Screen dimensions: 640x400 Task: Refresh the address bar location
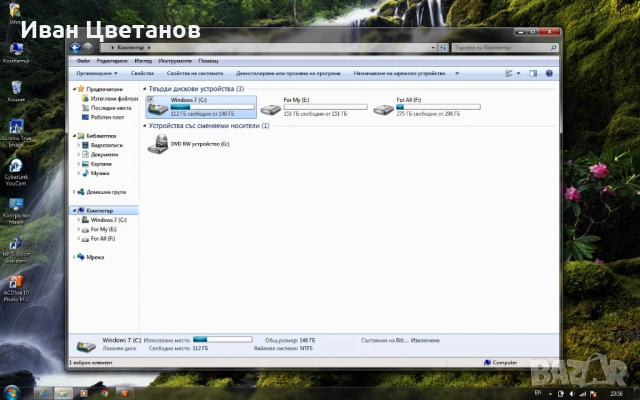(443, 48)
